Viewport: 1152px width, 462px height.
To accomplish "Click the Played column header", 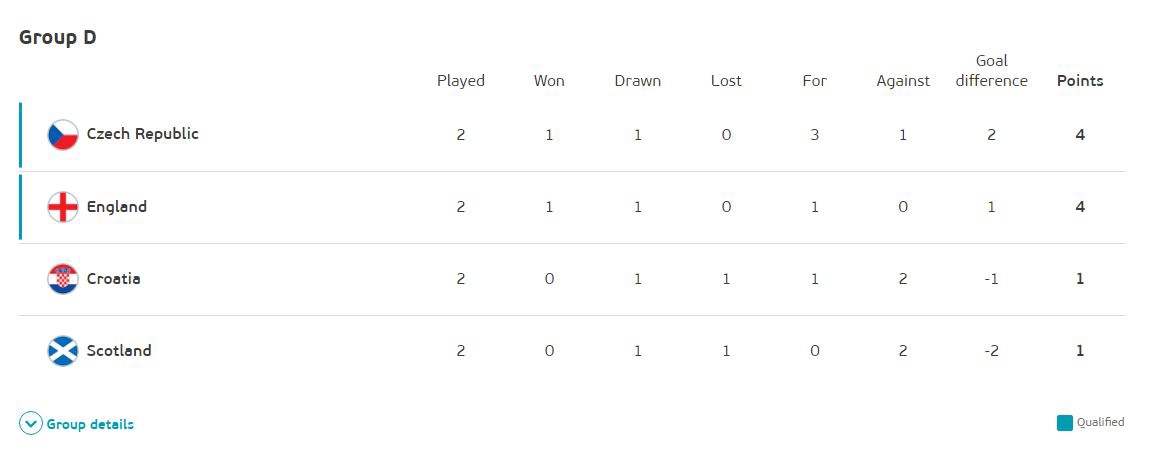I will 460,81.
